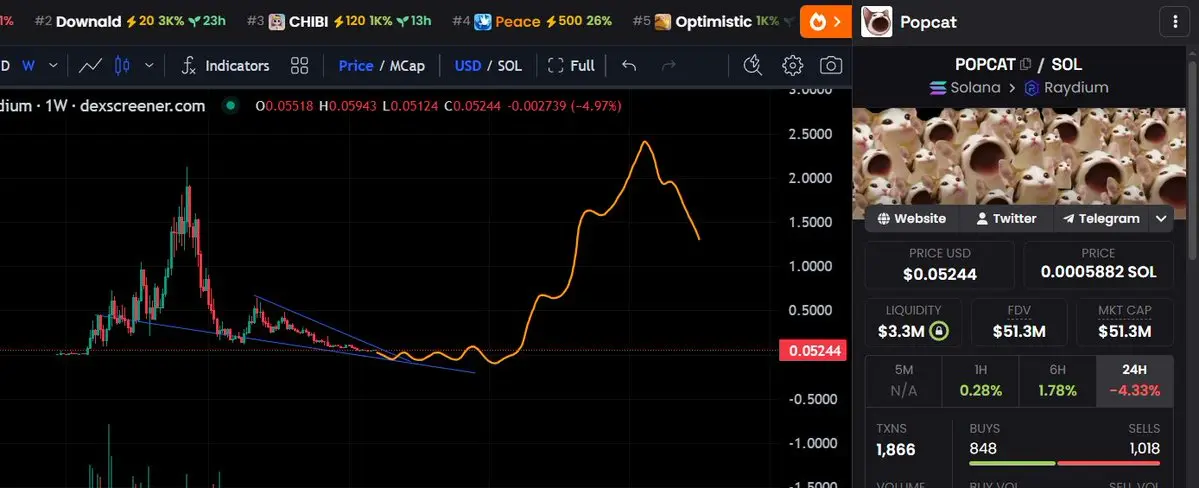Image resolution: width=1199 pixels, height=488 pixels.
Task: Switch chart to Price mode
Action: [x=356, y=66]
